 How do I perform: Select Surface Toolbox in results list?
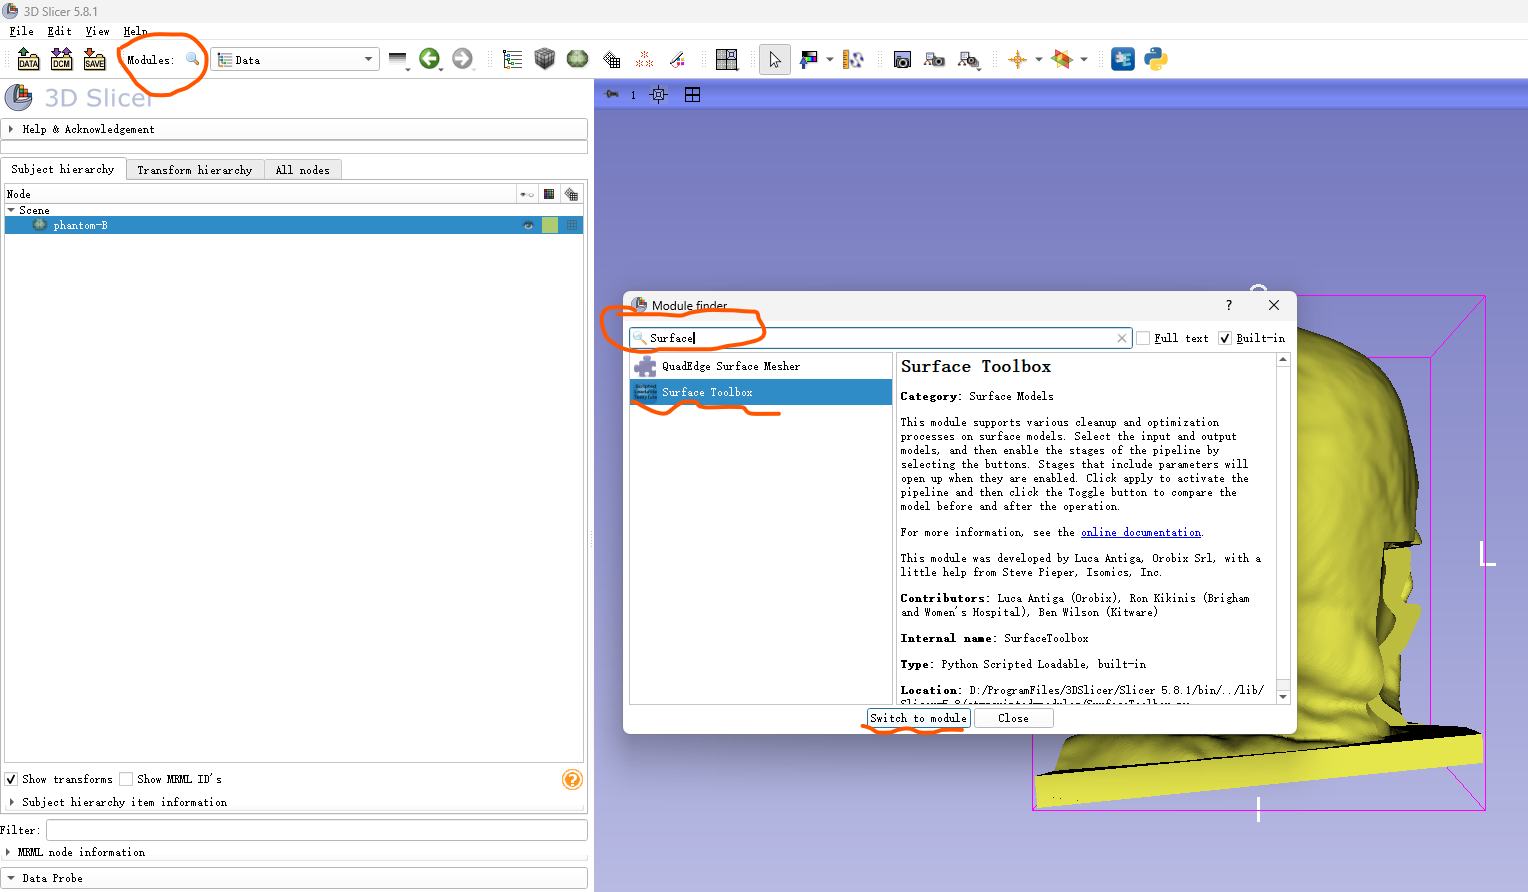click(x=761, y=392)
